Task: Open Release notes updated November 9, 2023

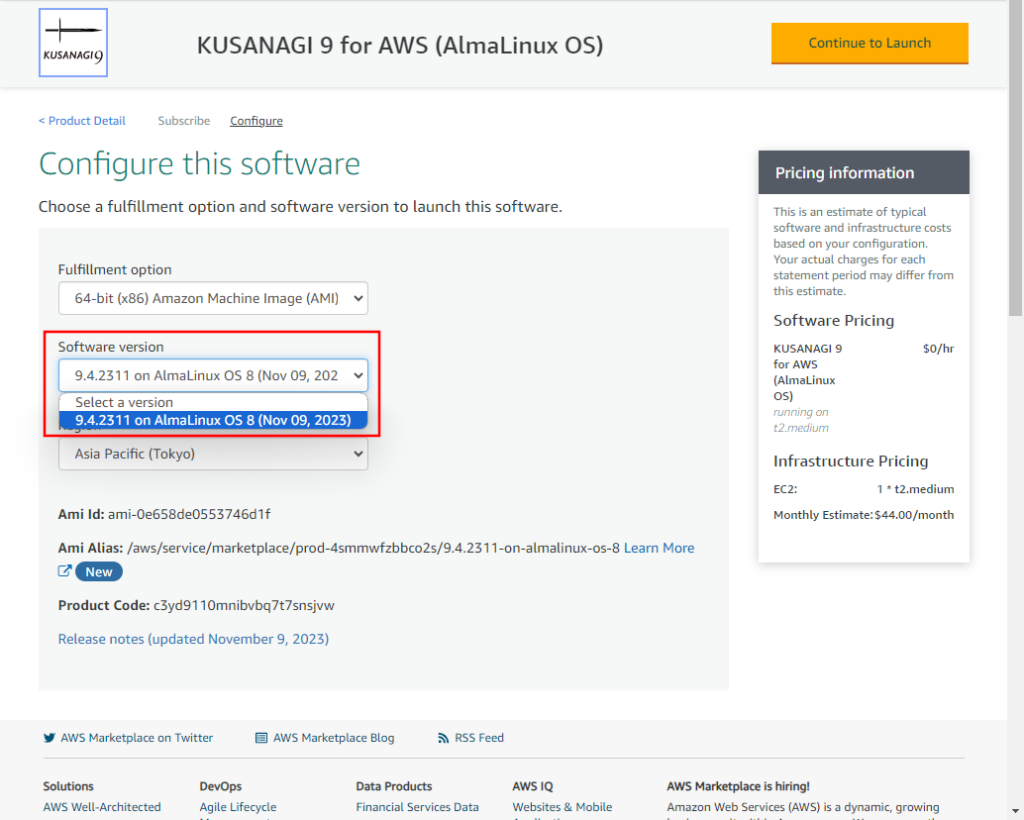Action: click(193, 639)
